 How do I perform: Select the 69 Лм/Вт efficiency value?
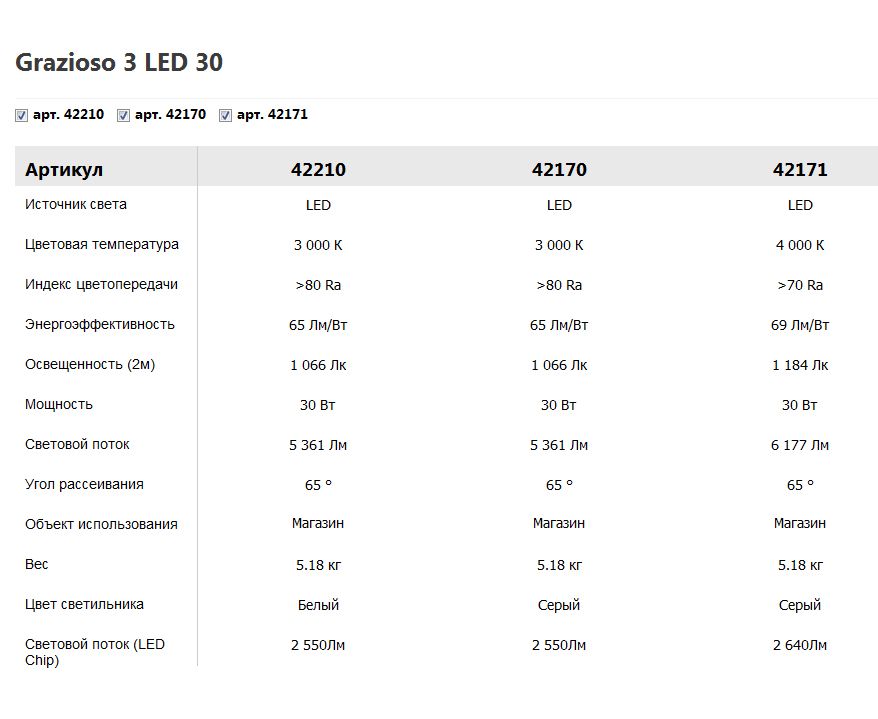pyautogui.click(x=800, y=325)
